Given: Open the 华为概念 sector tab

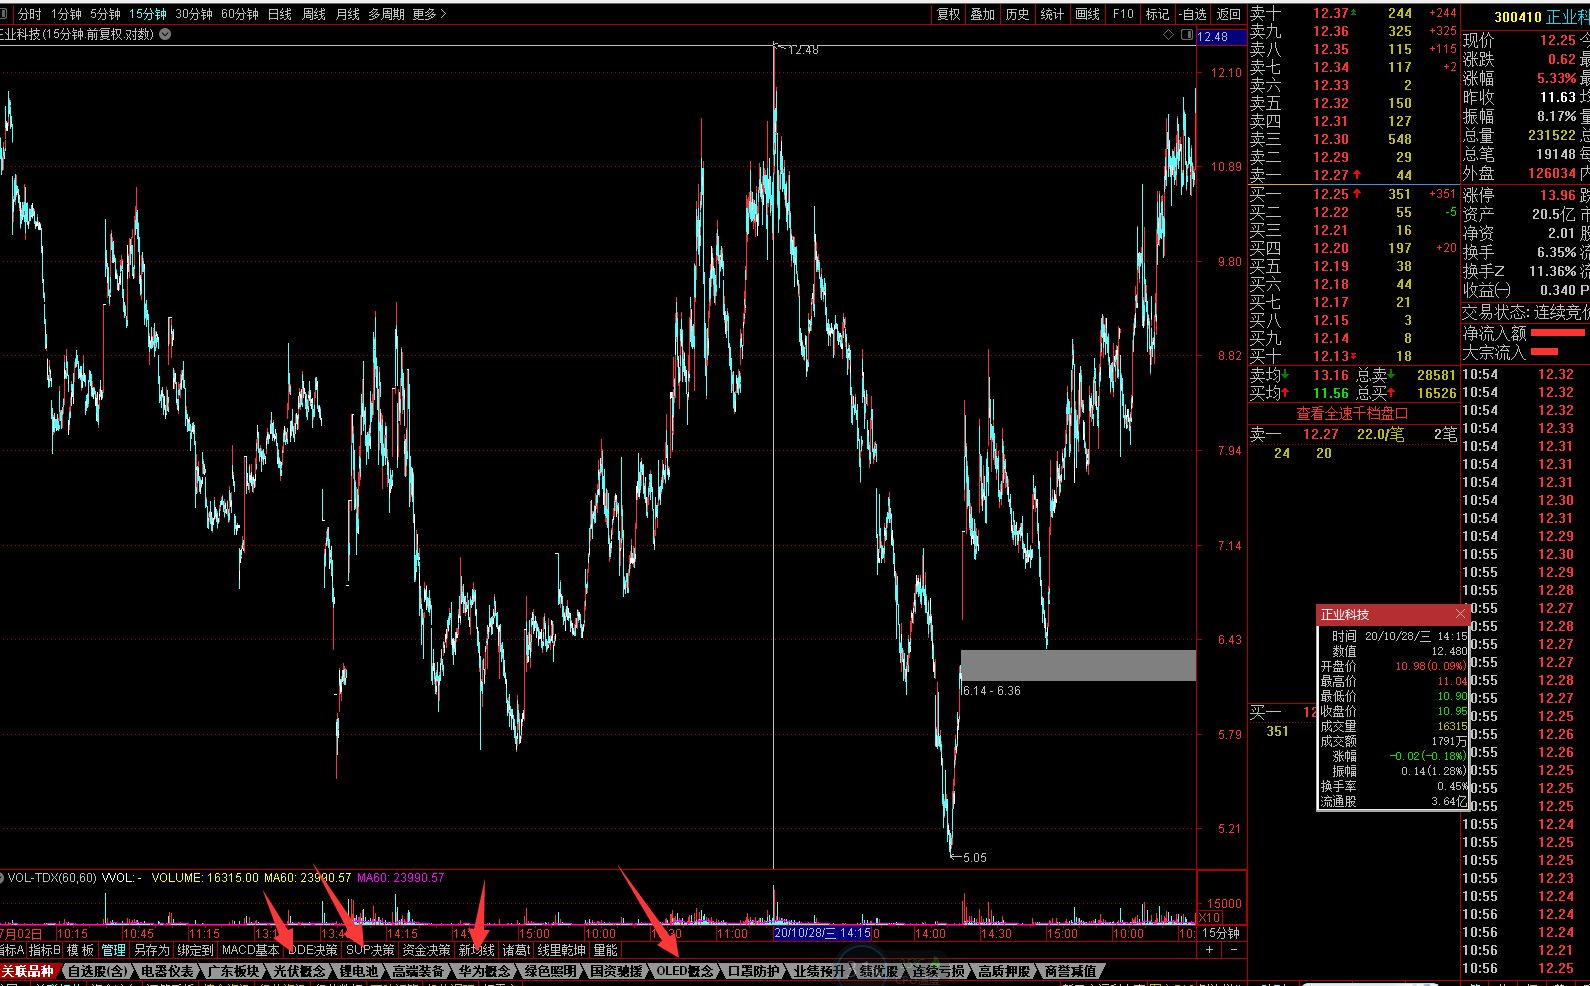Looking at the screenshot, I should coord(484,971).
